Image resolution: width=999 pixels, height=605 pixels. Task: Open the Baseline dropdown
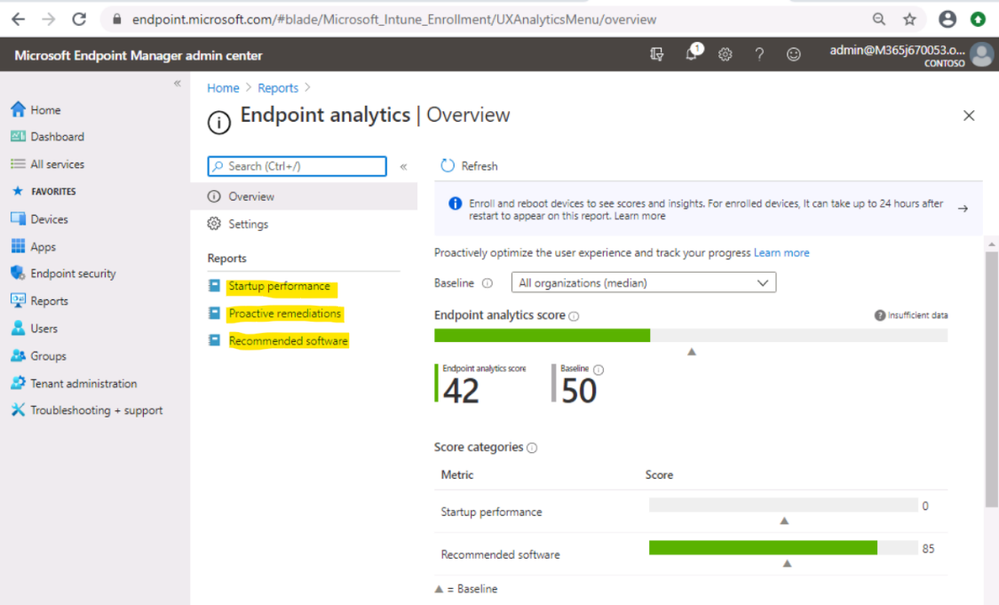tap(643, 283)
